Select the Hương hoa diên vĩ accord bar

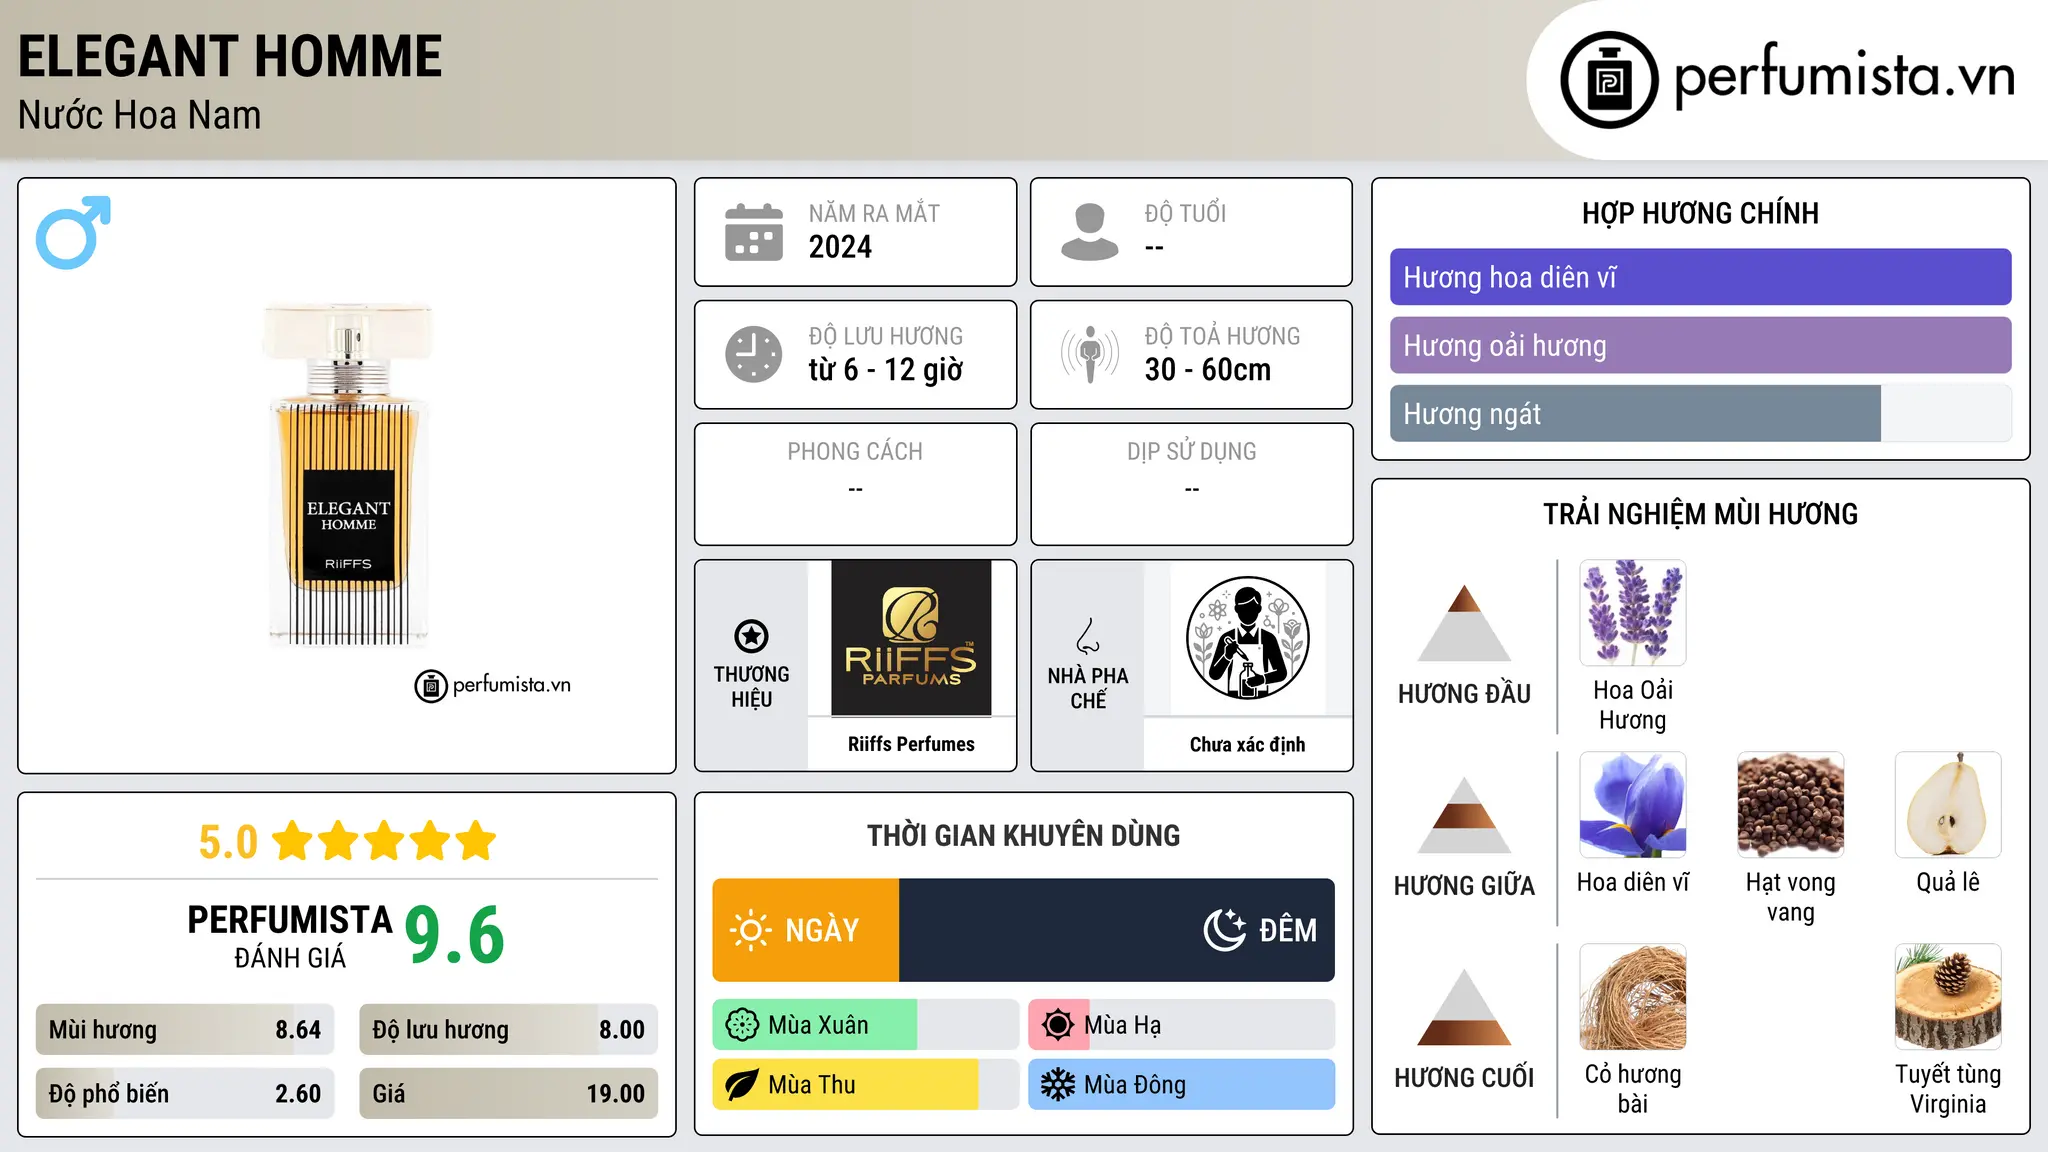(1700, 277)
